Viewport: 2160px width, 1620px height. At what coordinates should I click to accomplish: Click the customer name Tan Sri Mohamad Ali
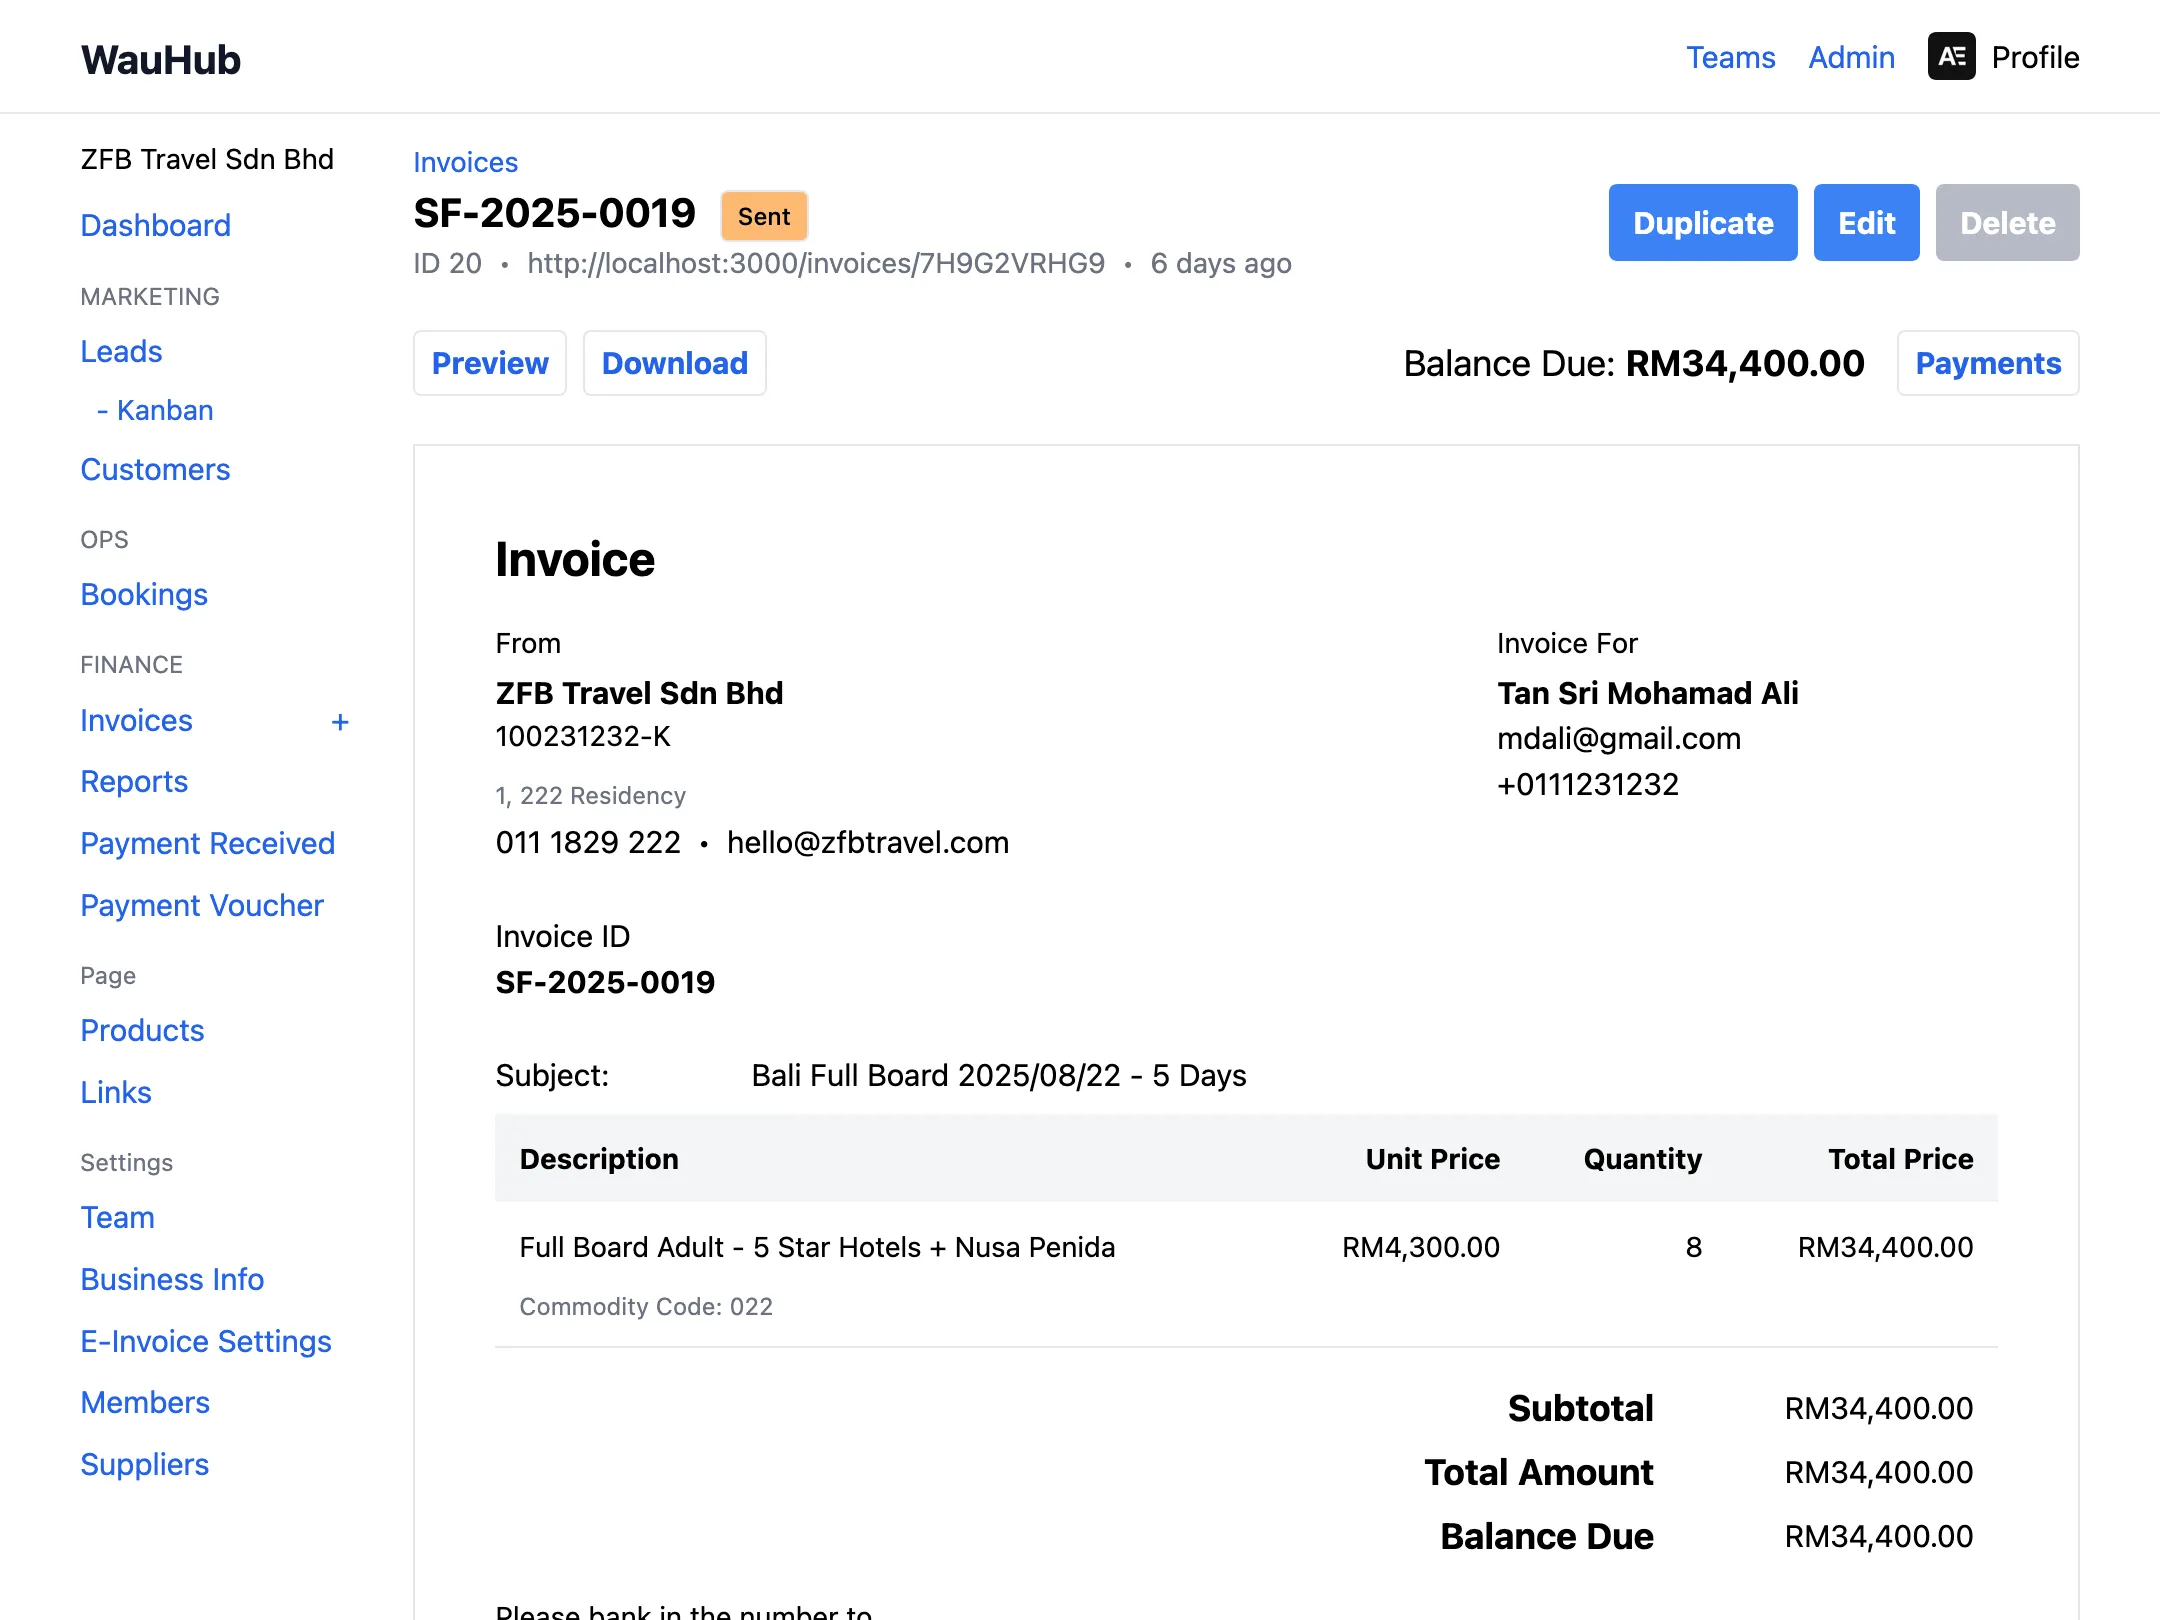coord(1647,693)
